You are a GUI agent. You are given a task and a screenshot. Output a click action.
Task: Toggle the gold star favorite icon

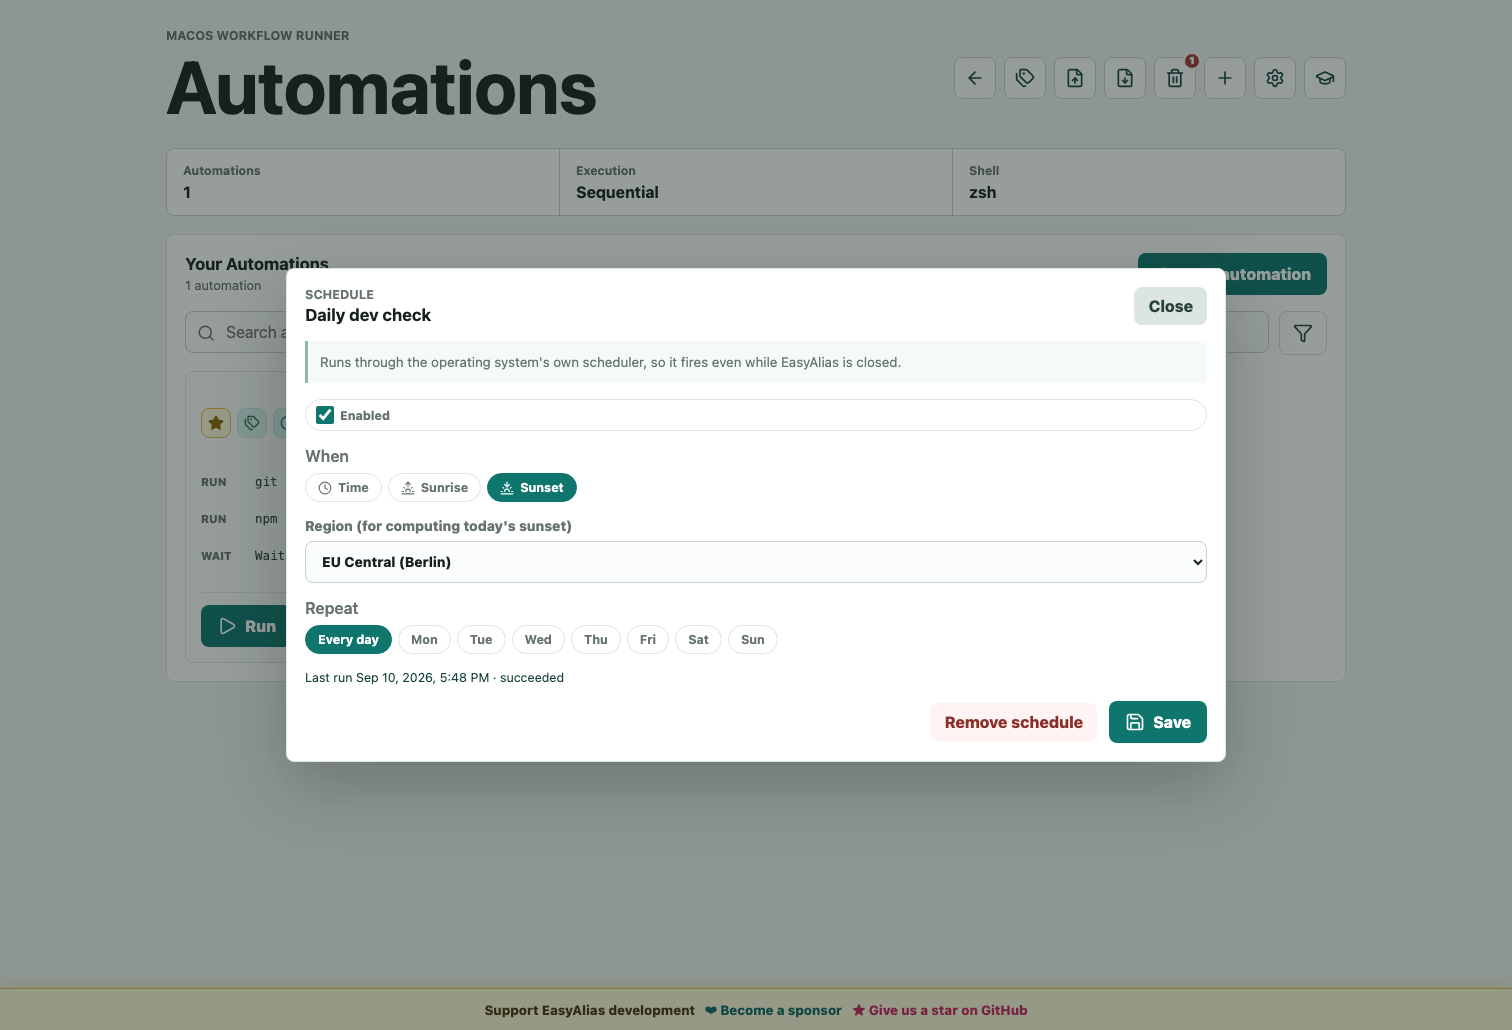tap(216, 423)
